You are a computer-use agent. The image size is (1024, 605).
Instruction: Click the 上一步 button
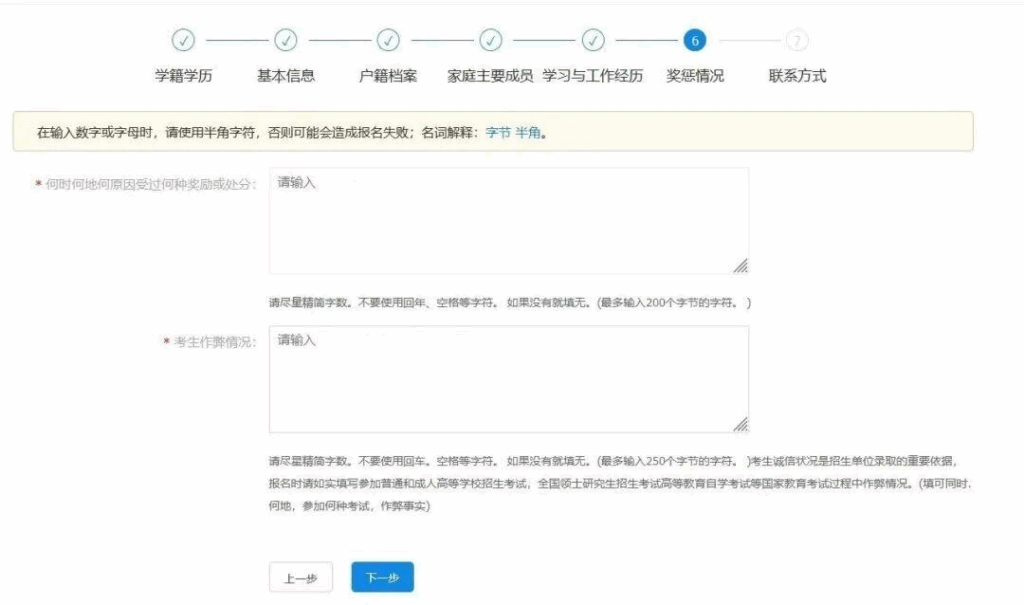[x=301, y=578]
